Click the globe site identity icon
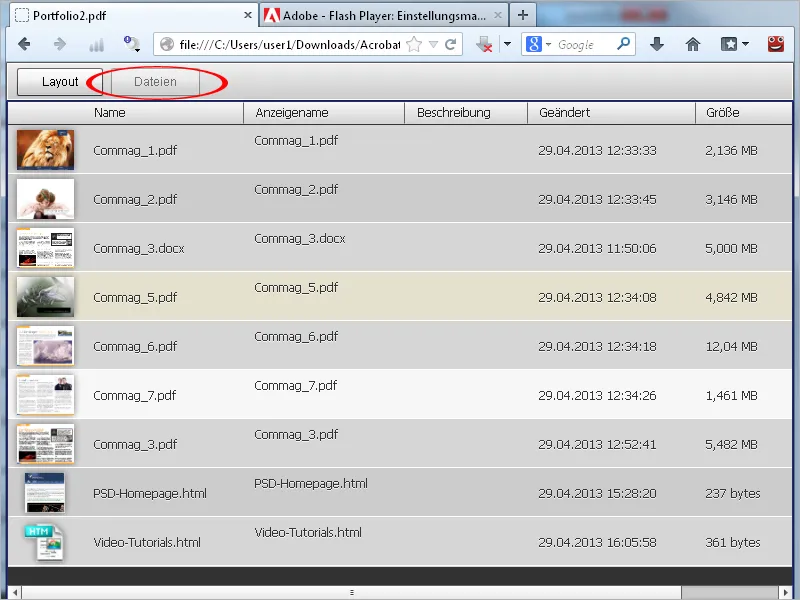The image size is (800, 600). pos(167,44)
